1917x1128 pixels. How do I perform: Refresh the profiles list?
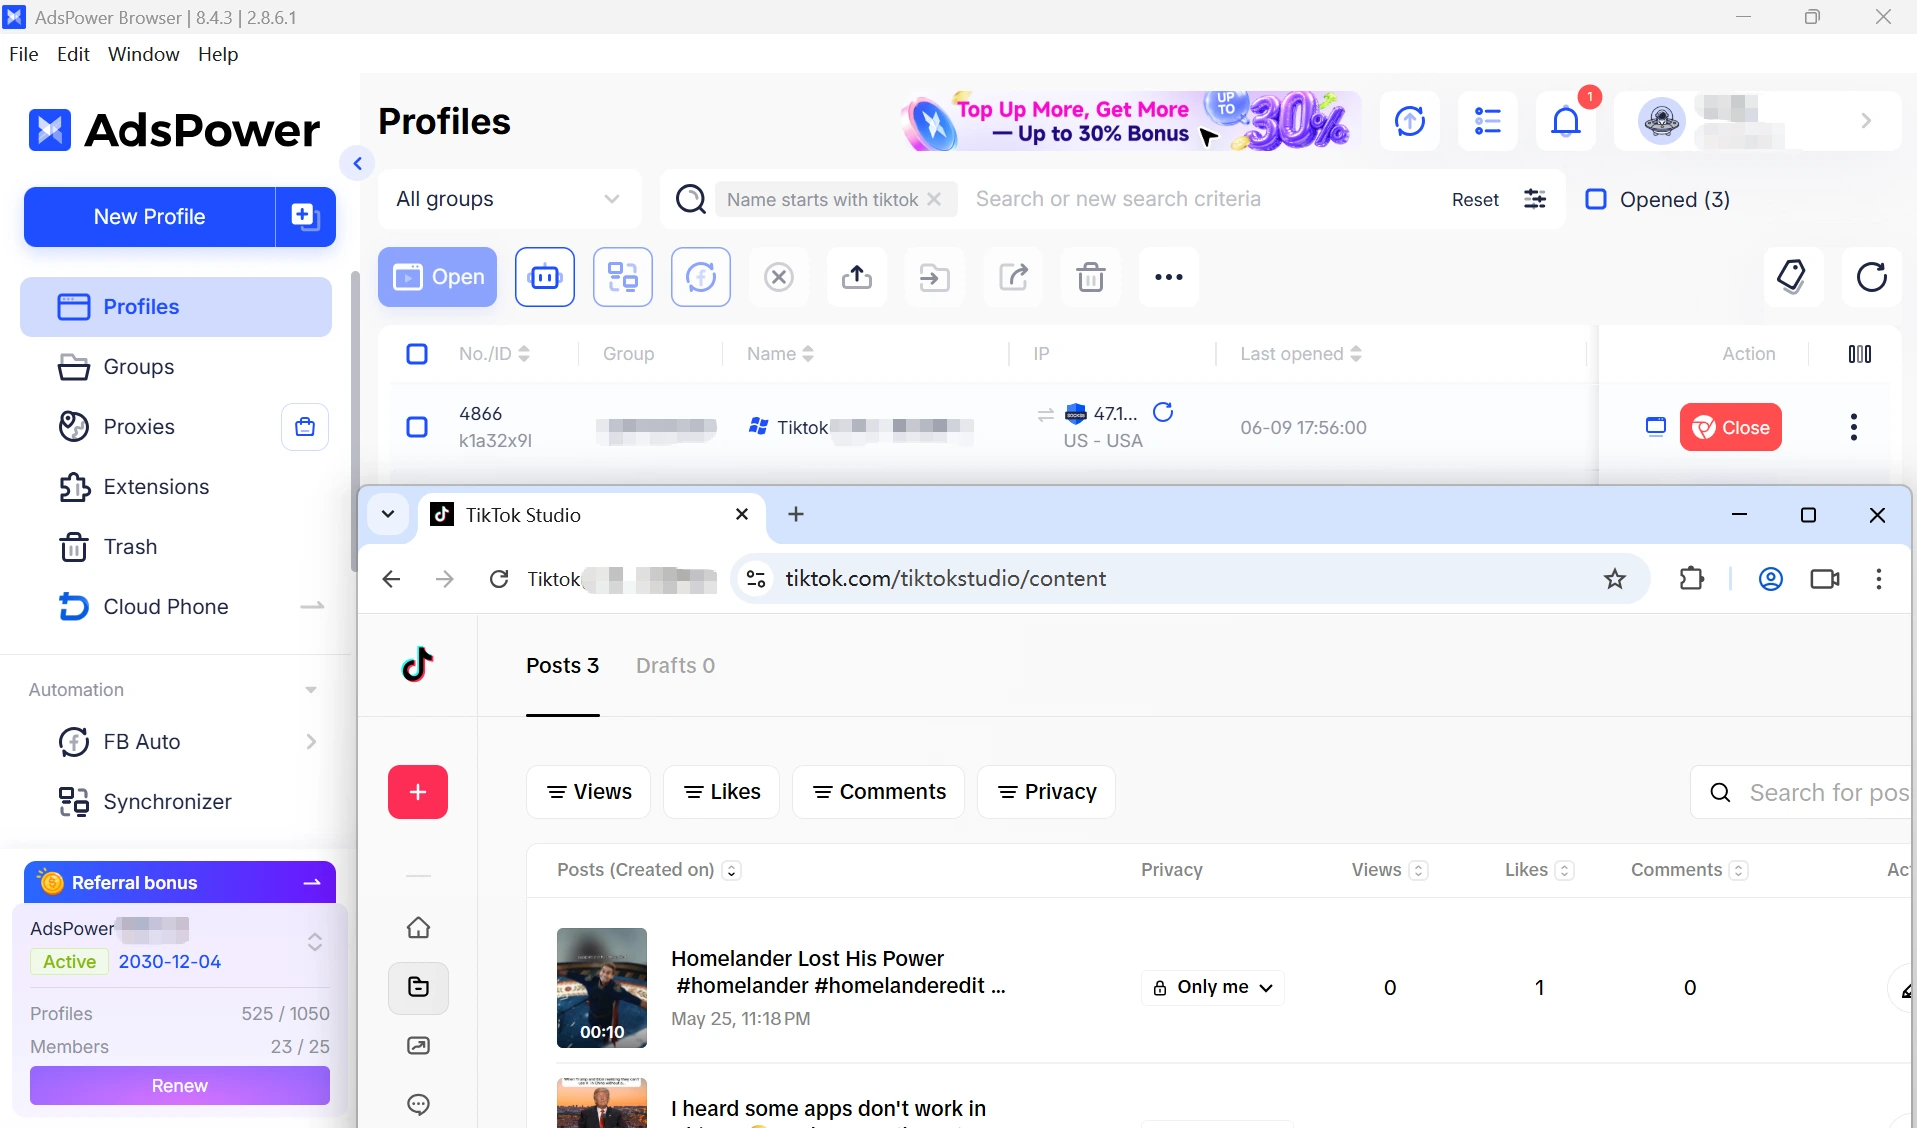[x=1871, y=277]
